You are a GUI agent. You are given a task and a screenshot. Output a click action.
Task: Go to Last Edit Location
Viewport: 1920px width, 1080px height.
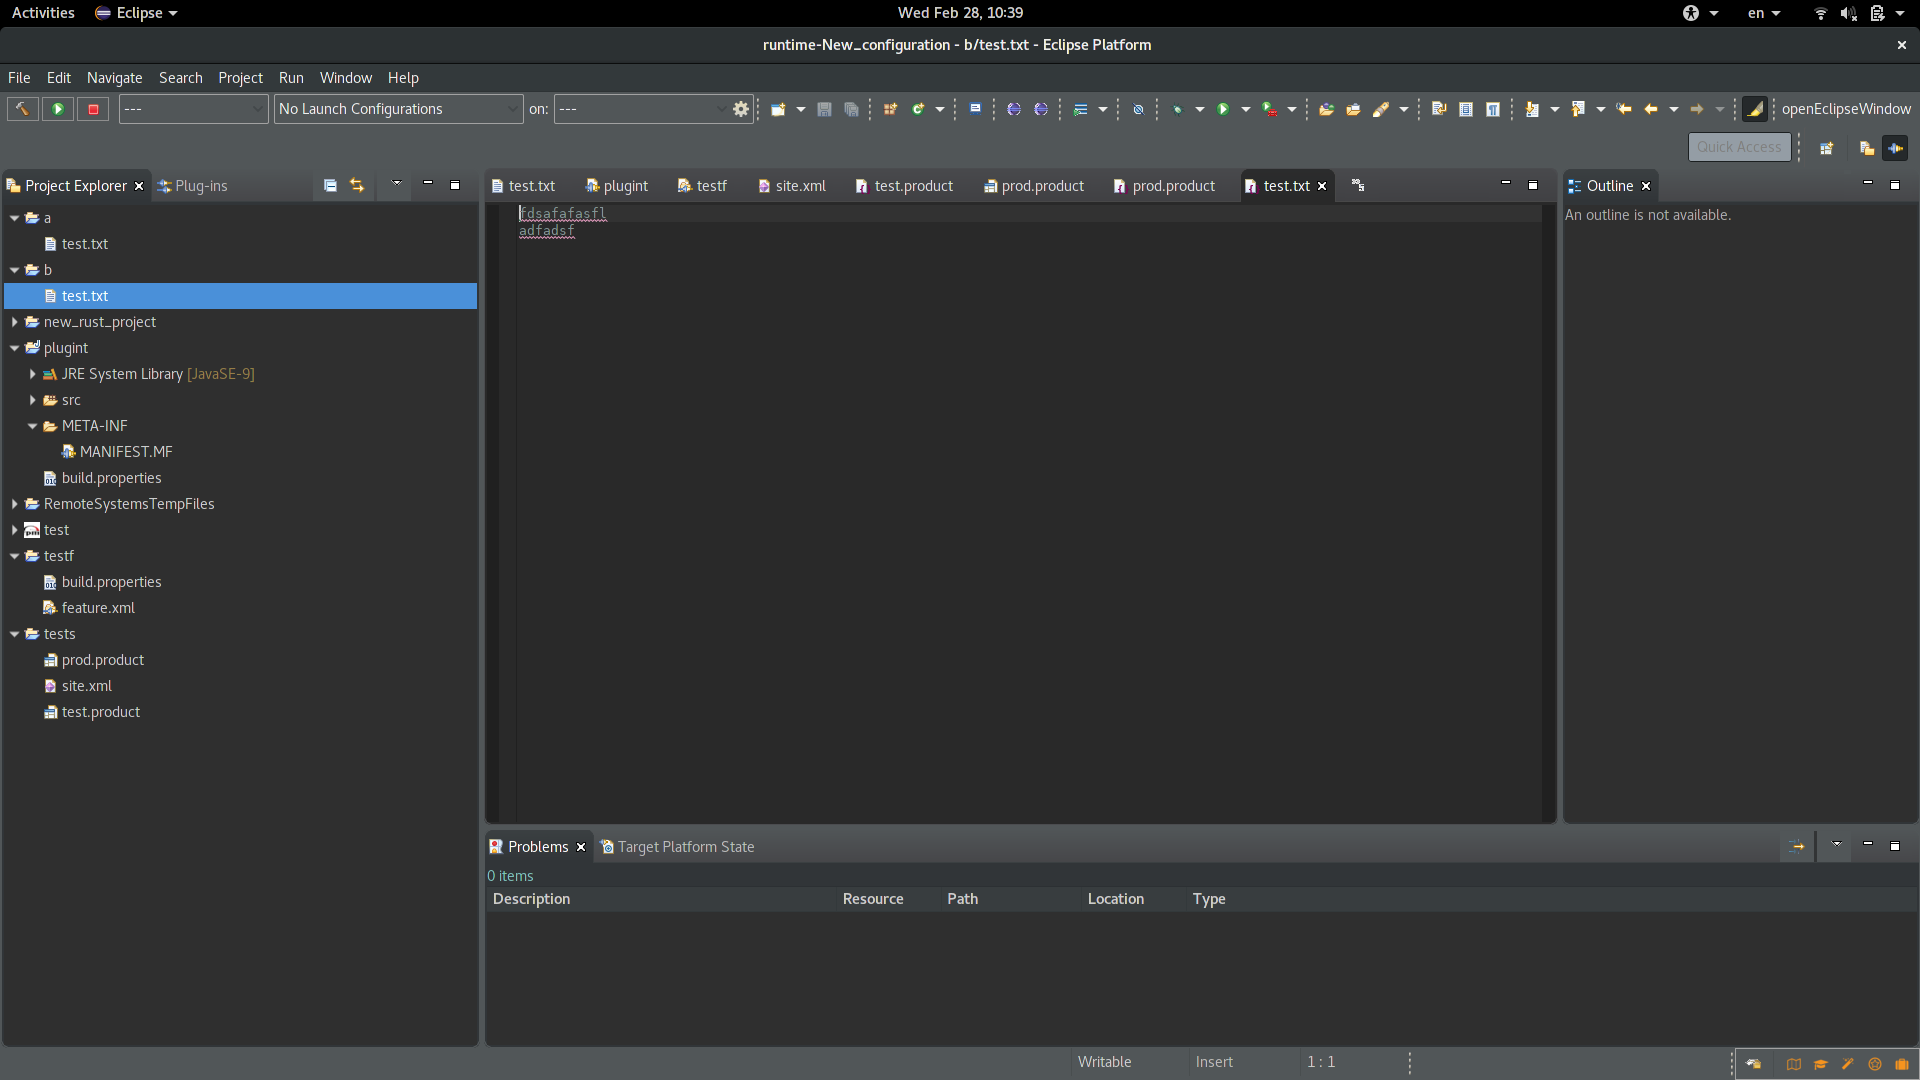1624,109
